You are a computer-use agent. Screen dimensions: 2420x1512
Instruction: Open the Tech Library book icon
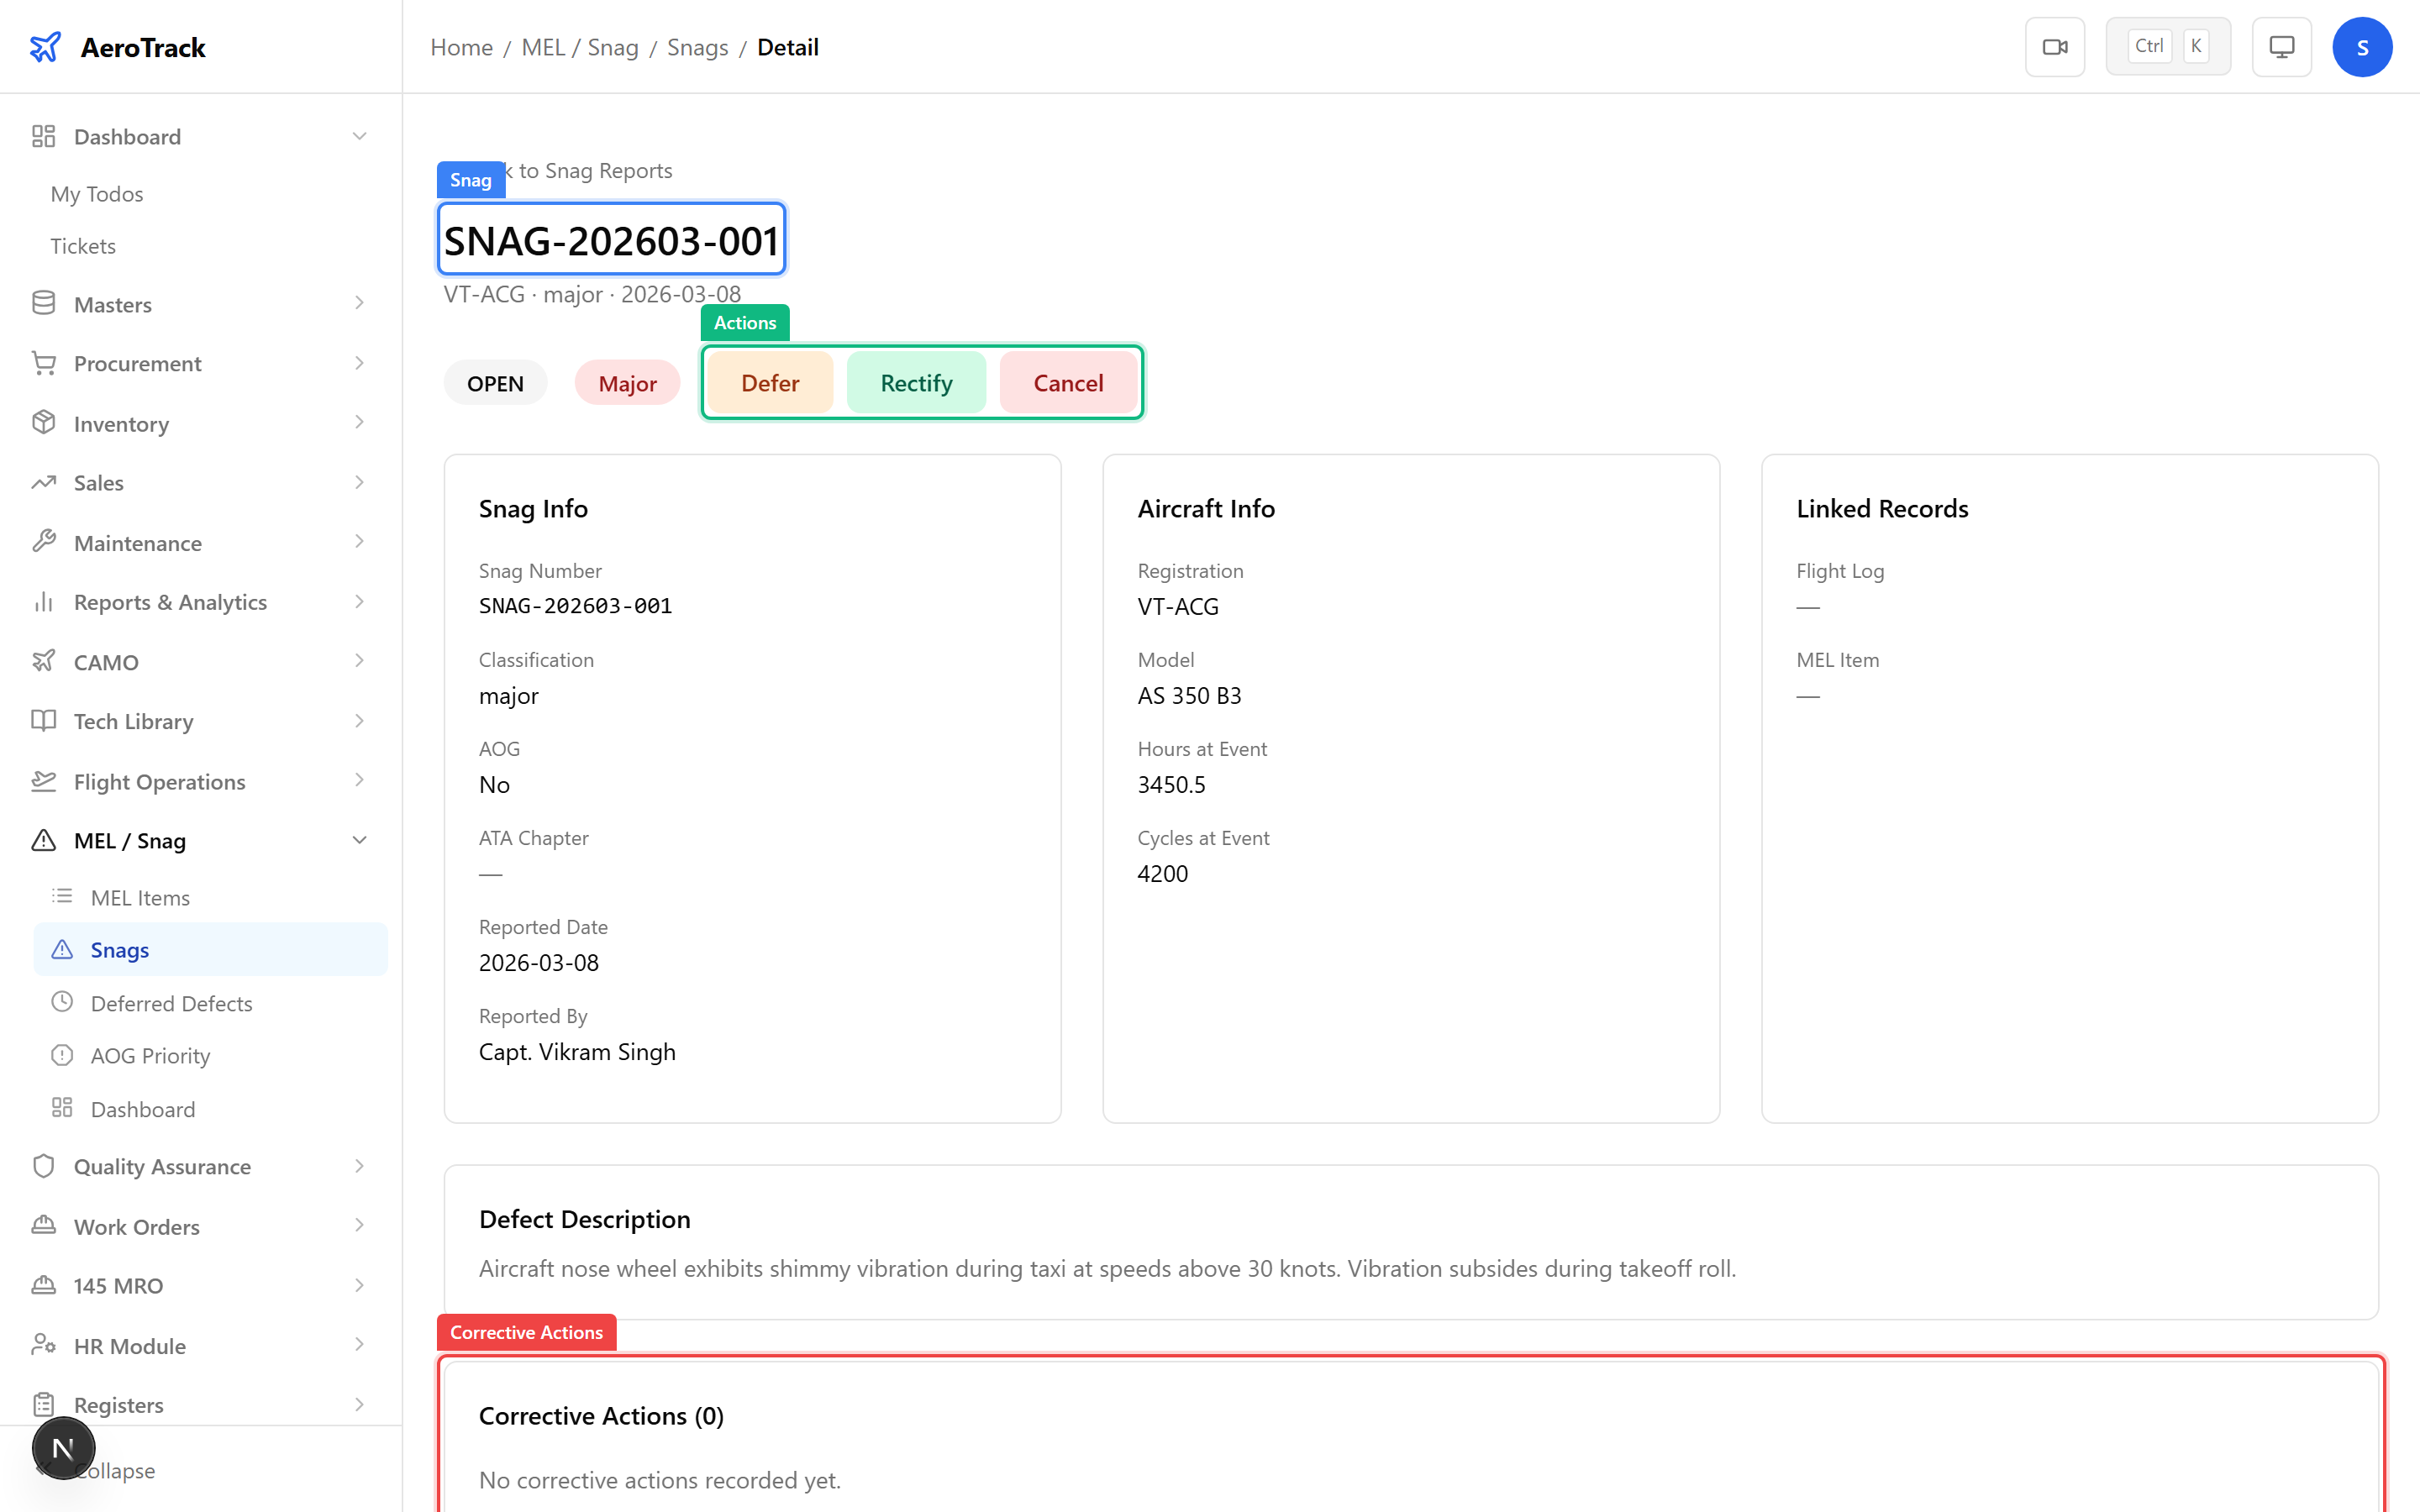point(44,720)
